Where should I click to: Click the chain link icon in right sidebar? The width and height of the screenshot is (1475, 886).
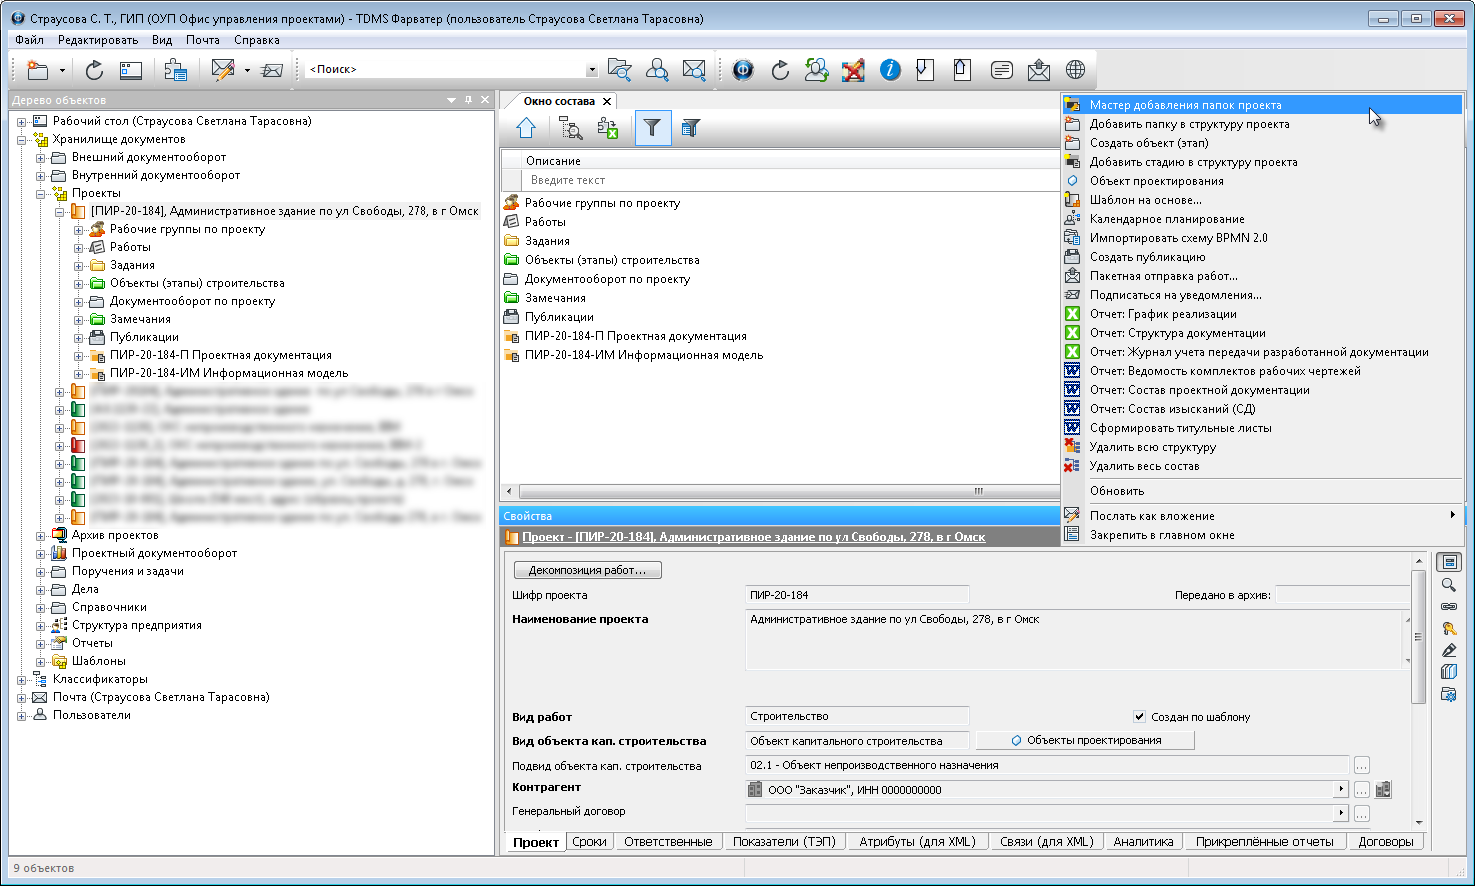click(1449, 607)
